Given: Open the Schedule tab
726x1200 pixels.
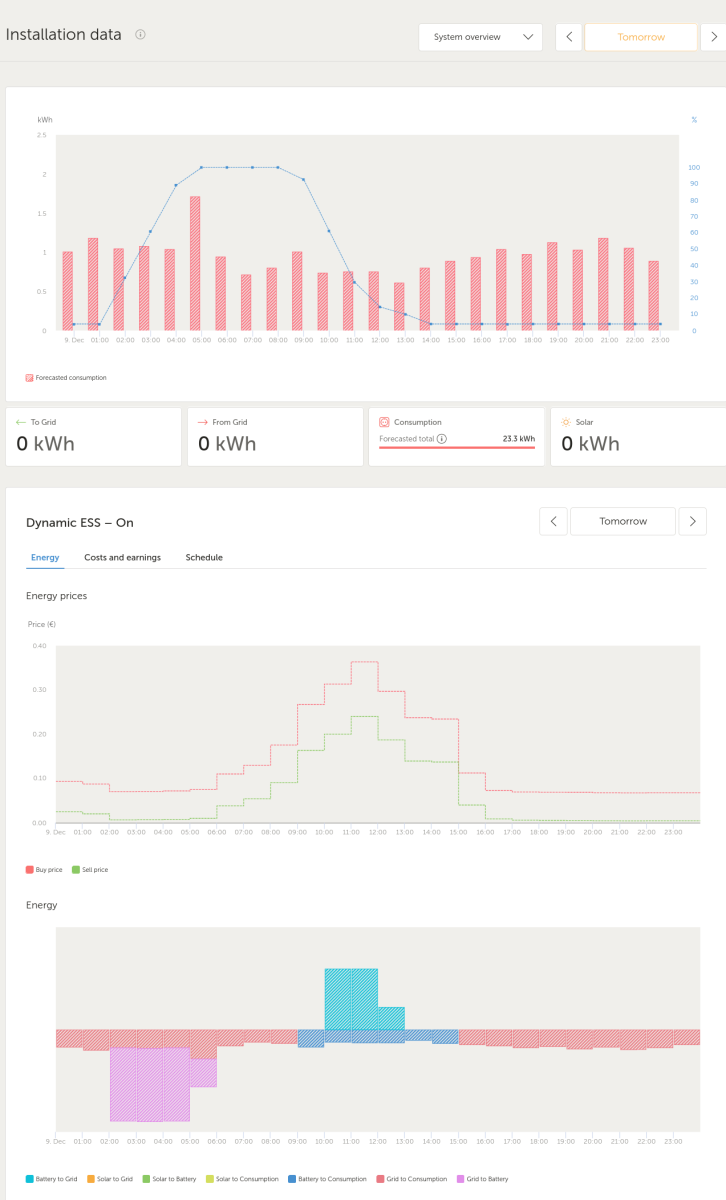Looking at the screenshot, I should click(204, 557).
